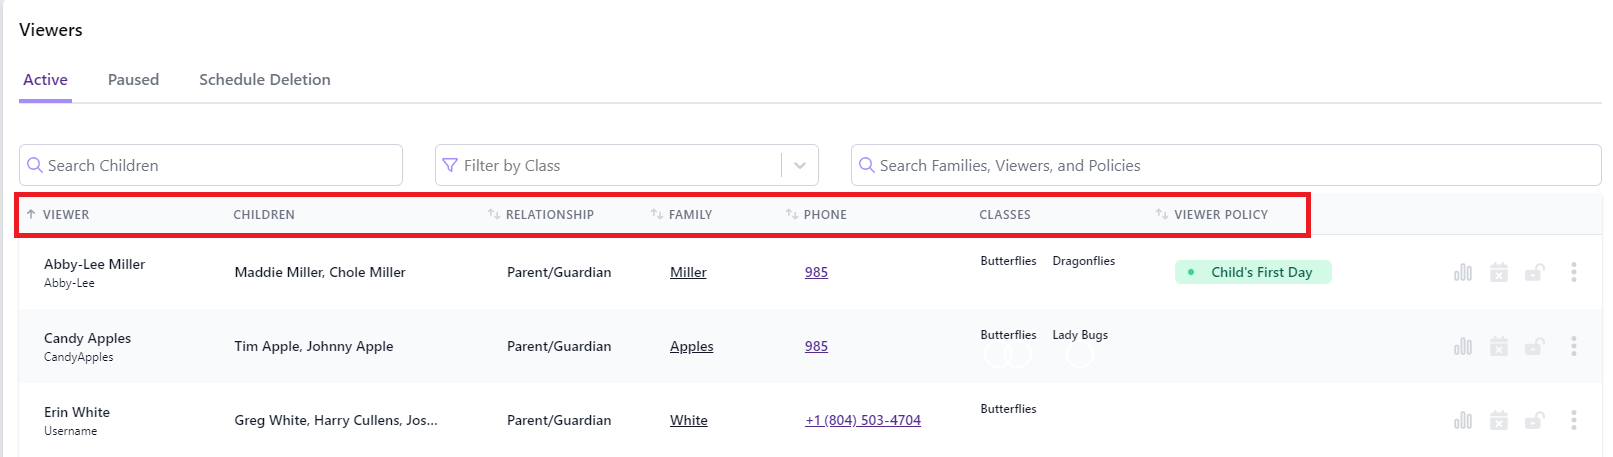This screenshot has height=457, width=1613.
Task: Open the Apples family link
Action: 692,346
